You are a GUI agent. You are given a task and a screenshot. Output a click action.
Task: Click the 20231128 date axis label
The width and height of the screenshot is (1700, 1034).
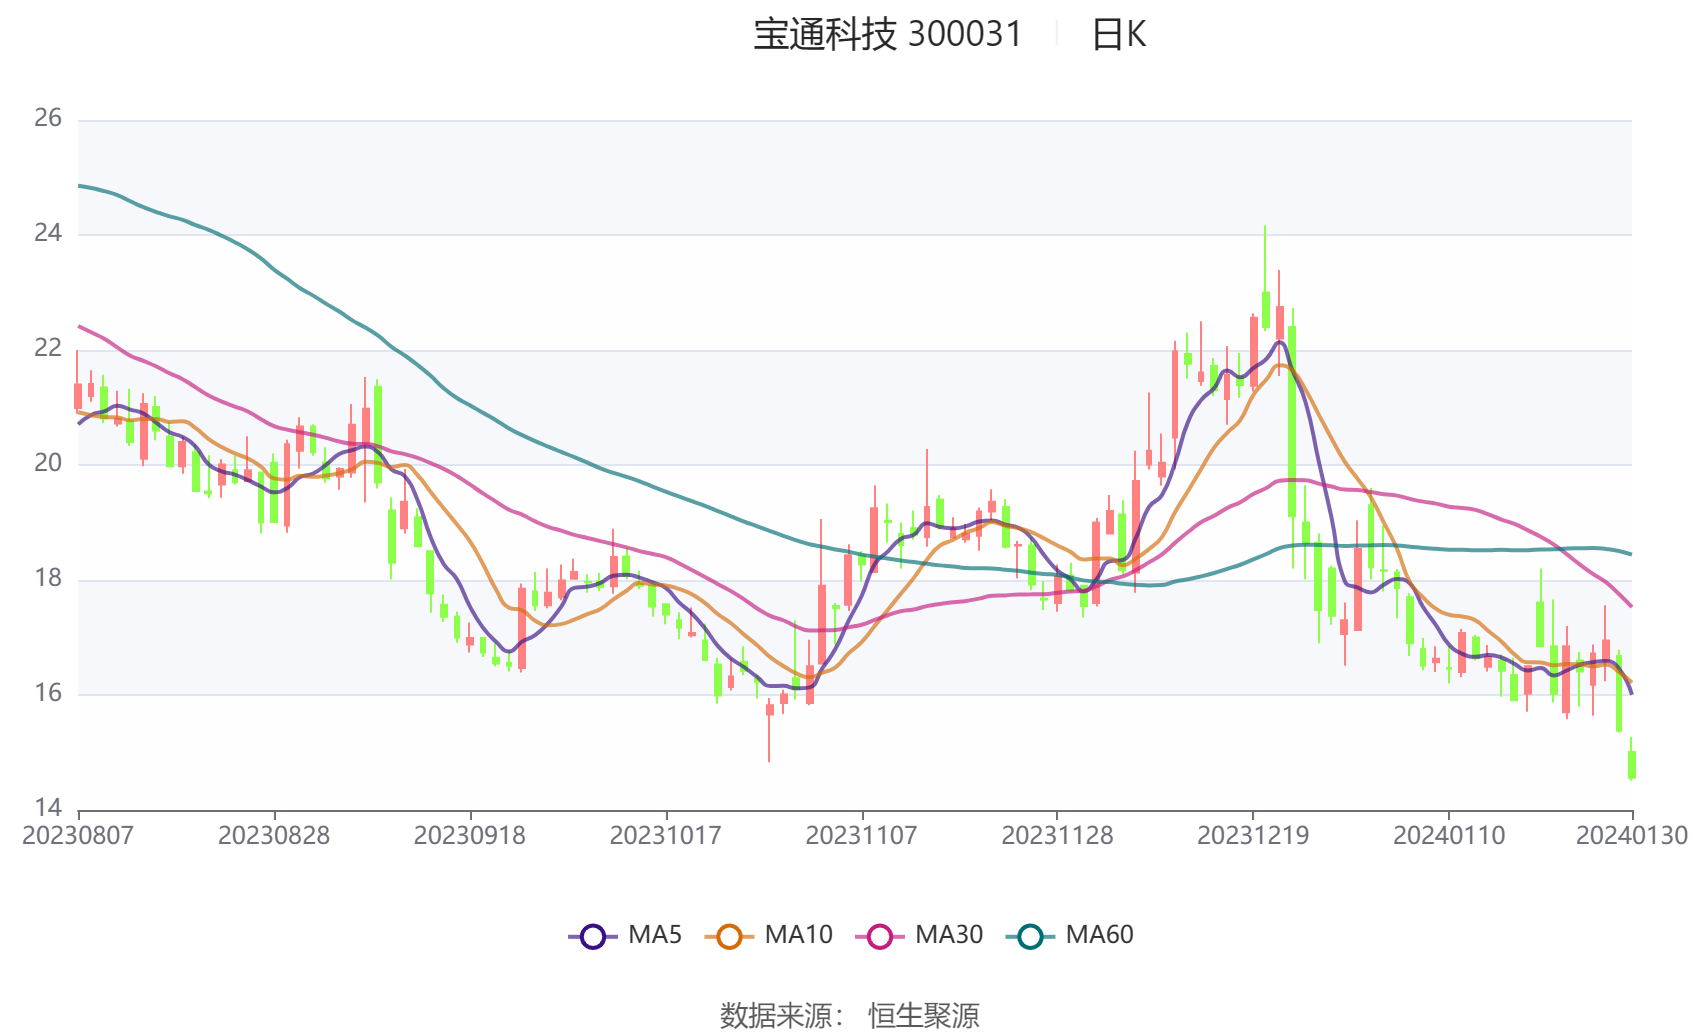(1057, 835)
